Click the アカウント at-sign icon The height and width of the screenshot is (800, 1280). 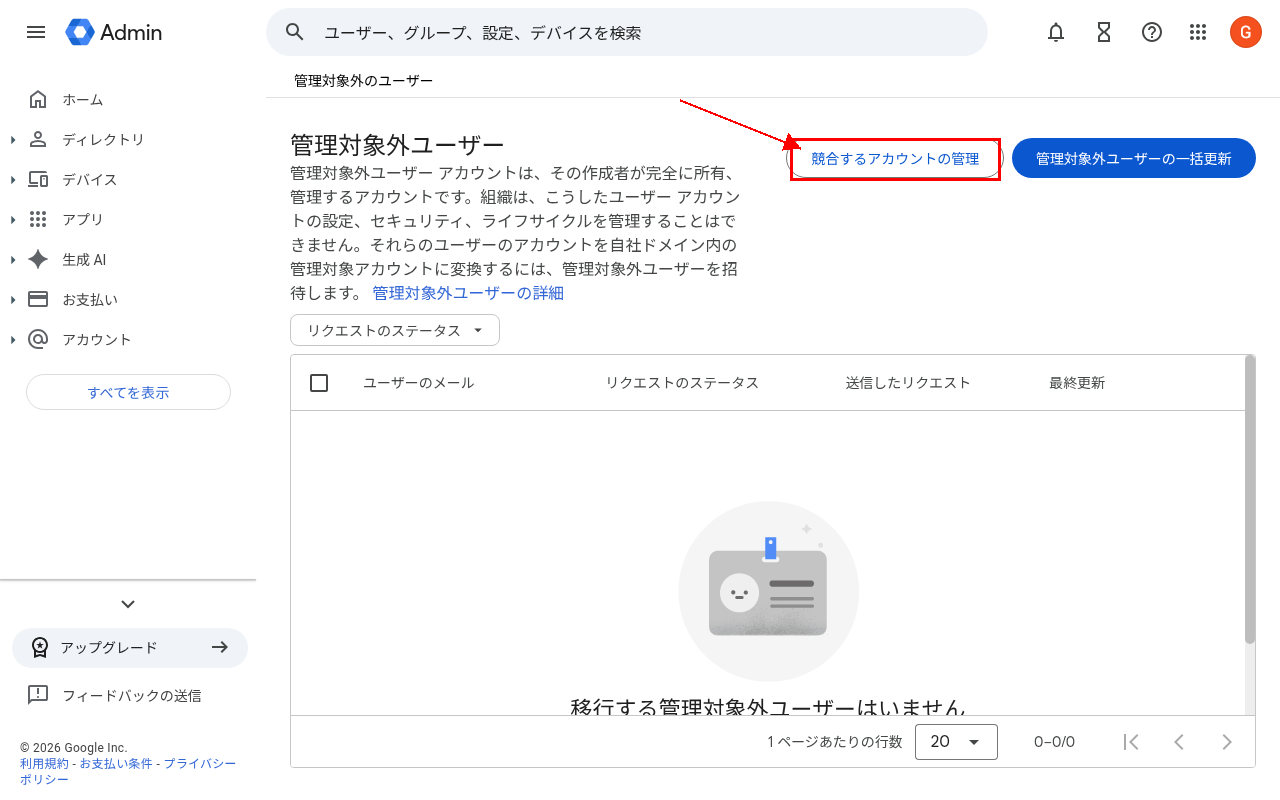tap(38, 339)
